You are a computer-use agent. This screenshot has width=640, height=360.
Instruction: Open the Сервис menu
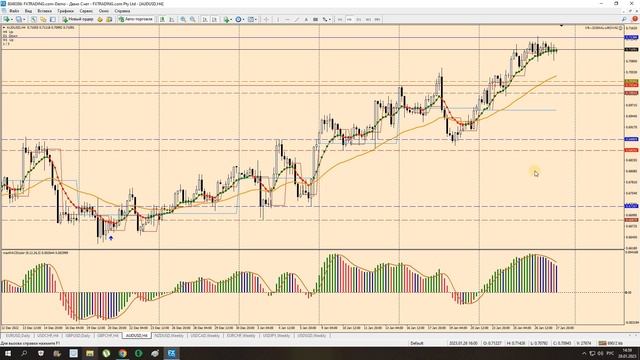[x=86, y=11]
